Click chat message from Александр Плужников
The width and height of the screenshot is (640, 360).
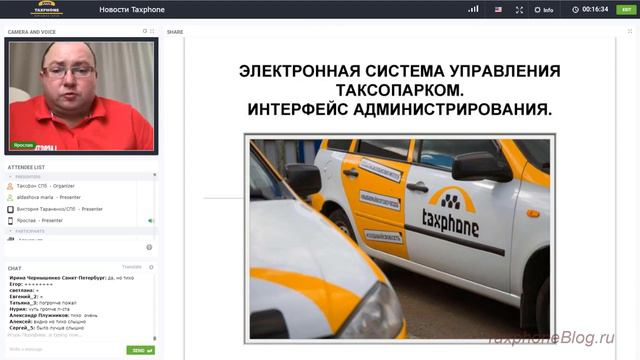(53, 316)
